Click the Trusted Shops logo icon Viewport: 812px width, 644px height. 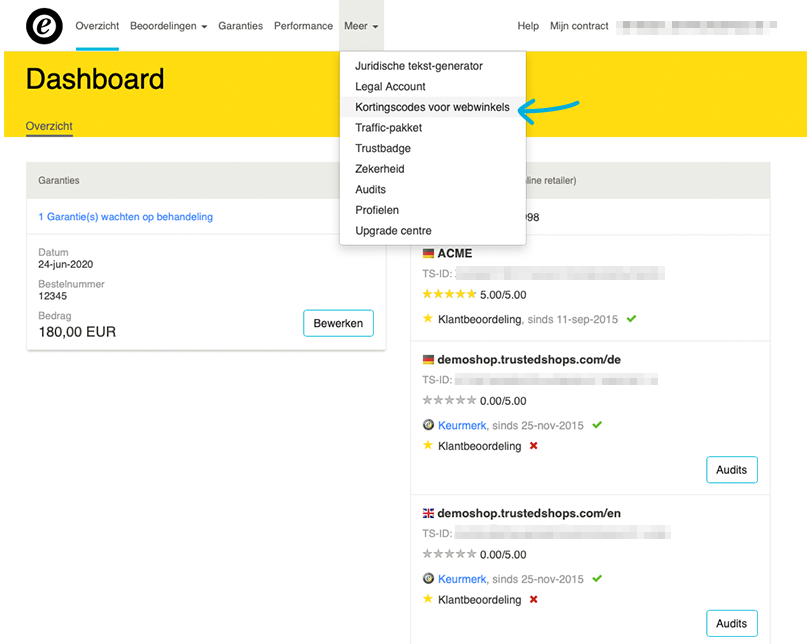coord(44,26)
